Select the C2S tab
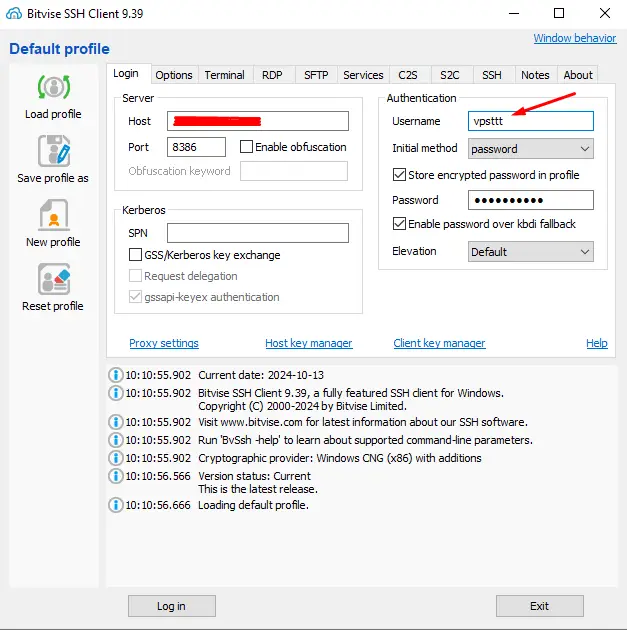The width and height of the screenshot is (627, 630). click(408, 75)
